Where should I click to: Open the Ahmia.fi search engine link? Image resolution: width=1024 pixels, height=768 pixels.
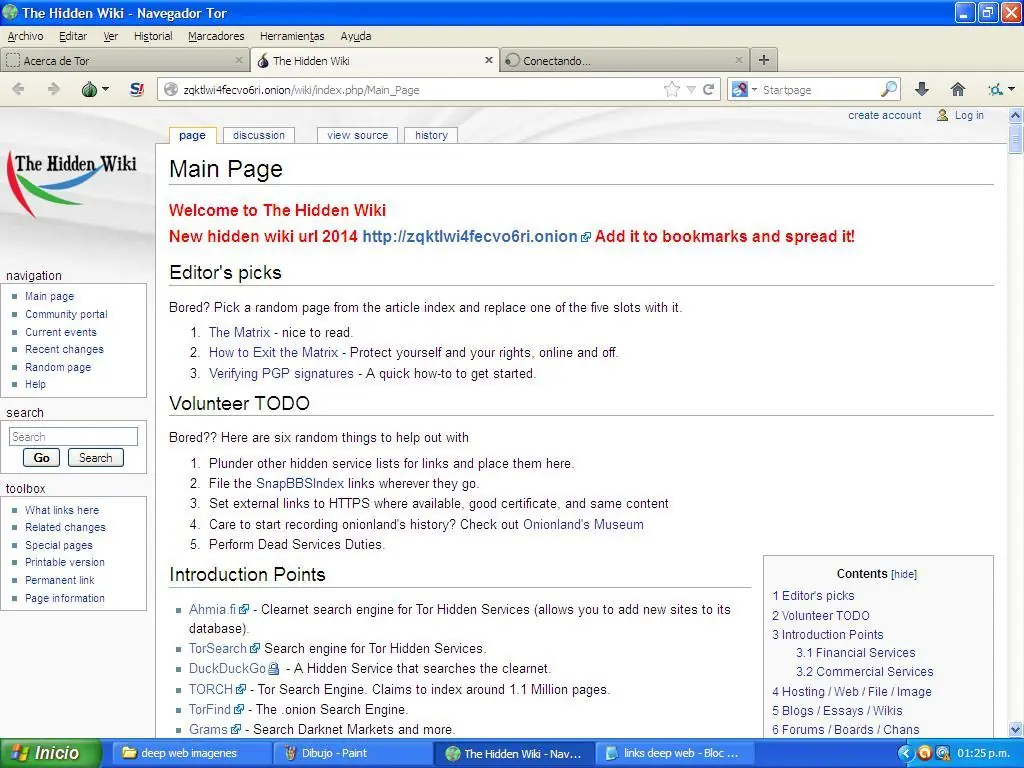coord(218,609)
